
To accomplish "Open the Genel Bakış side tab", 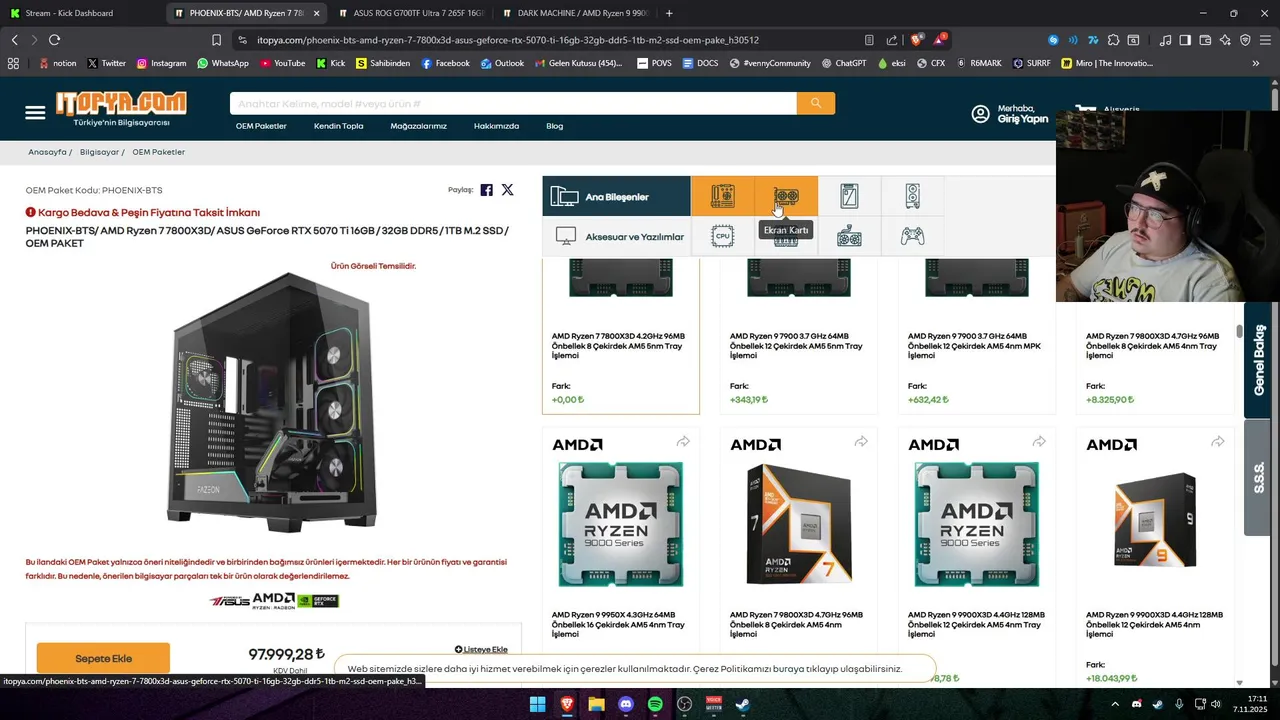I will pos(1259,358).
